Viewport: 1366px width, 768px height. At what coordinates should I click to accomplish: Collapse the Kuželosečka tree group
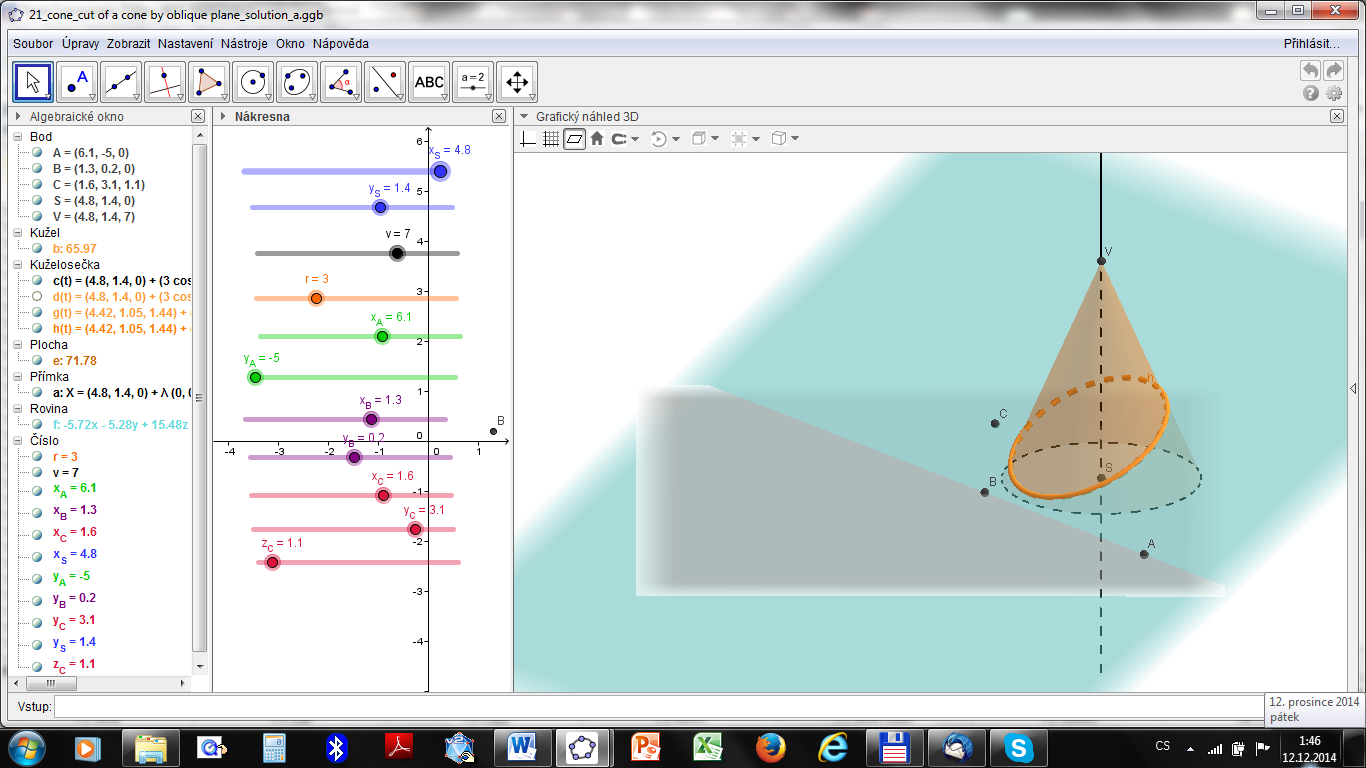click(x=19, y=265)
